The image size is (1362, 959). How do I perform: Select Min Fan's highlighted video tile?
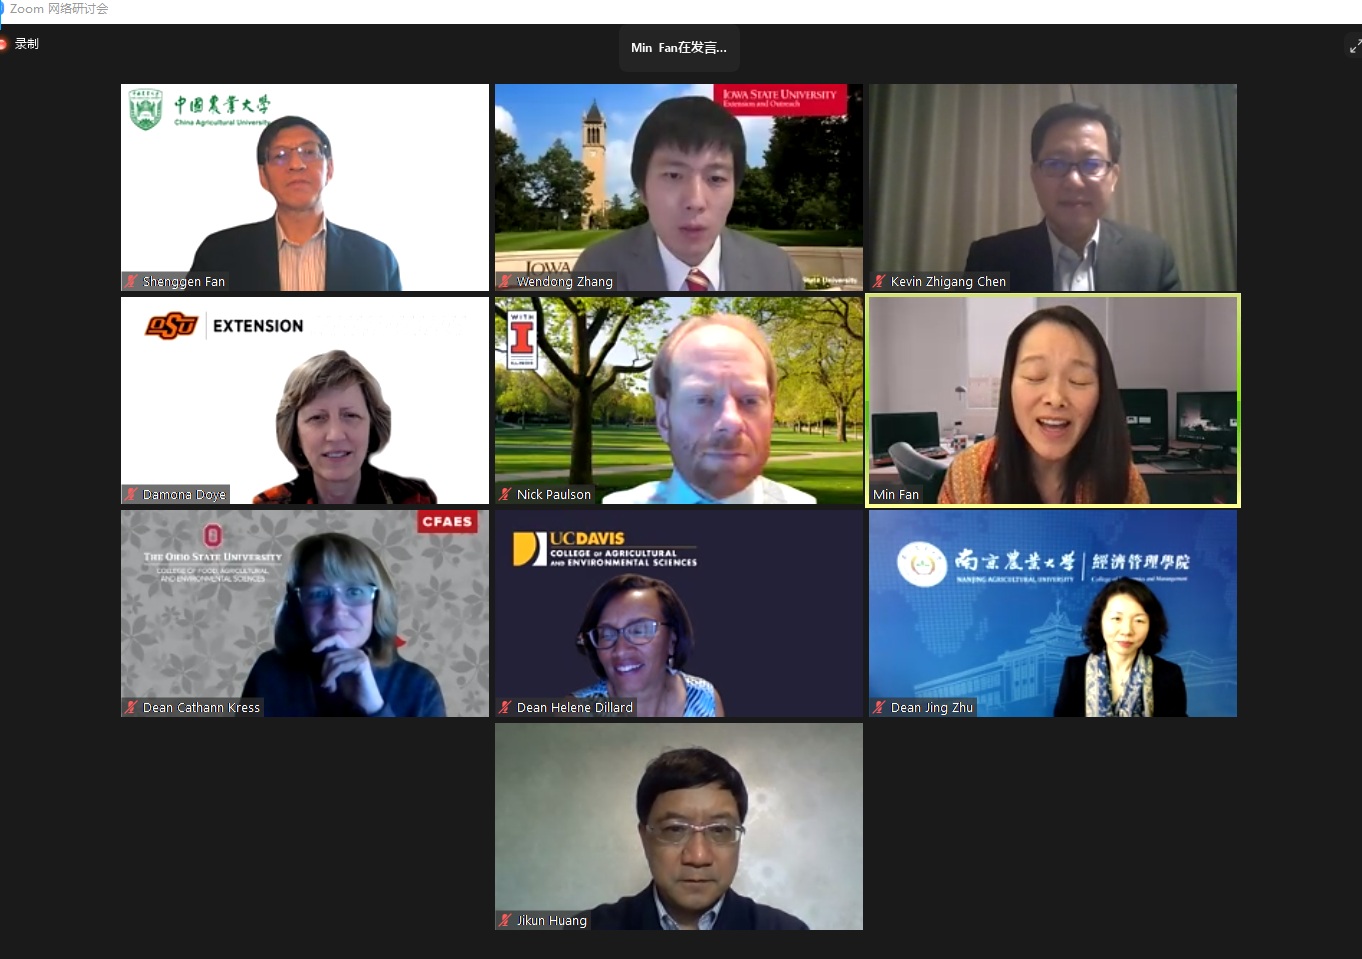point(1053,400)
